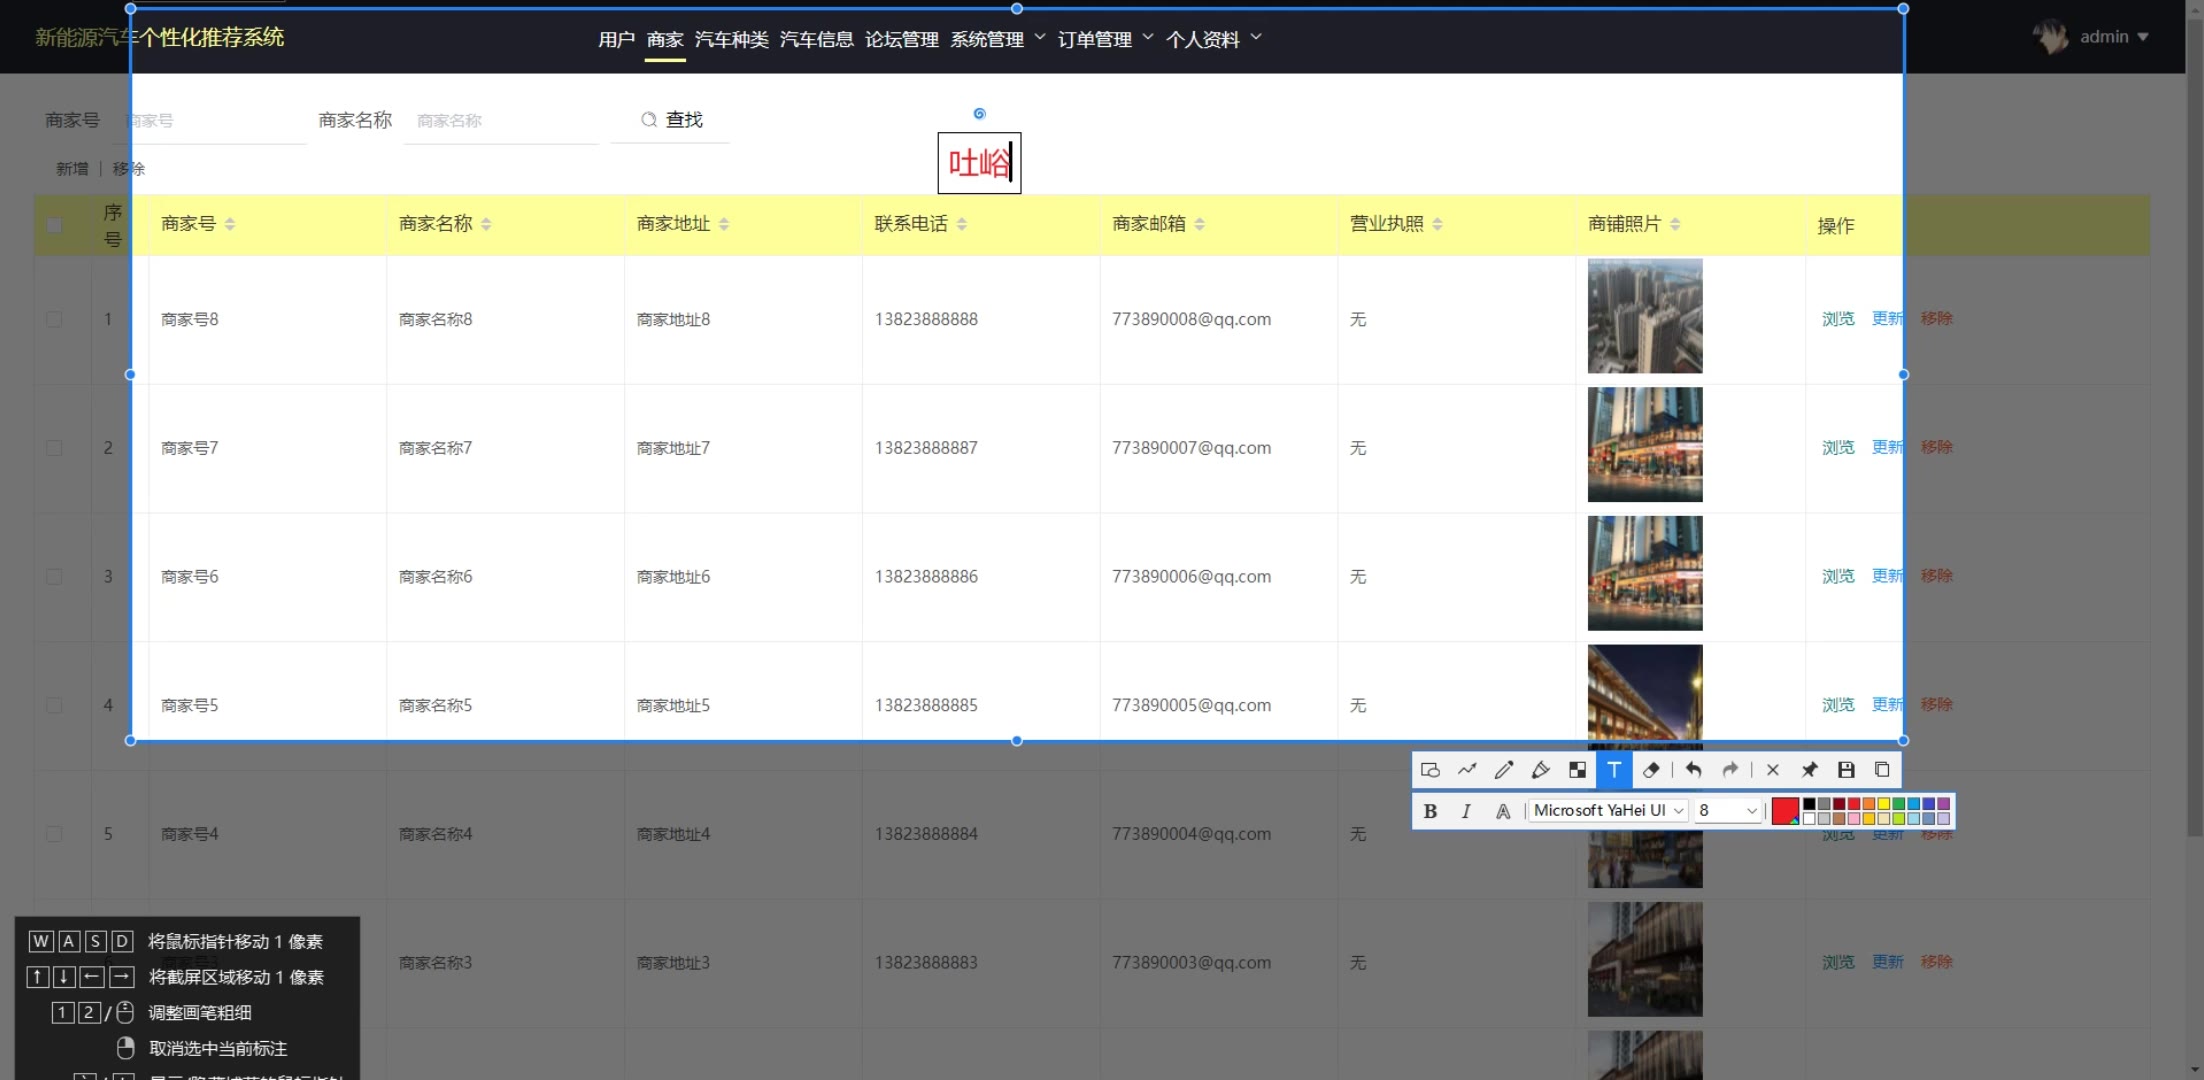Undo the last annotation

click(x=1693, y=770)
